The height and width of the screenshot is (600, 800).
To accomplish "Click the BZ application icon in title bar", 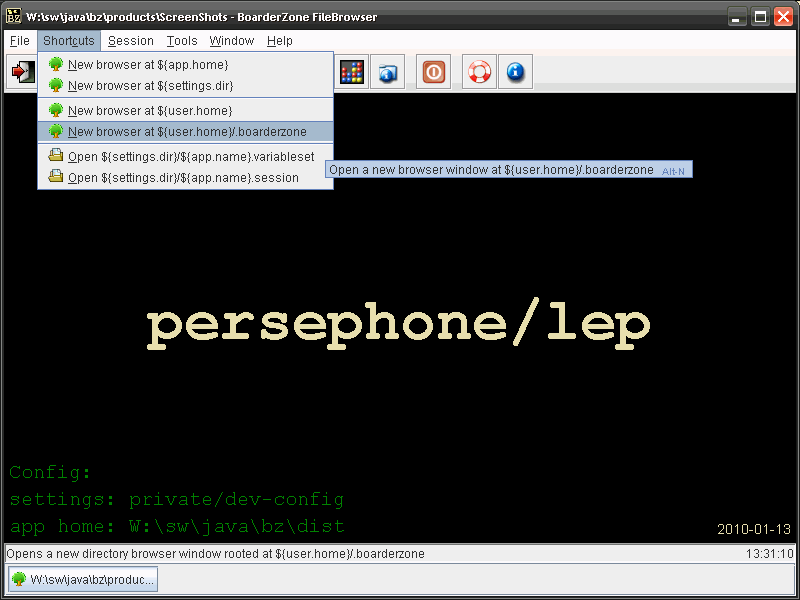I will click(14, 16).
